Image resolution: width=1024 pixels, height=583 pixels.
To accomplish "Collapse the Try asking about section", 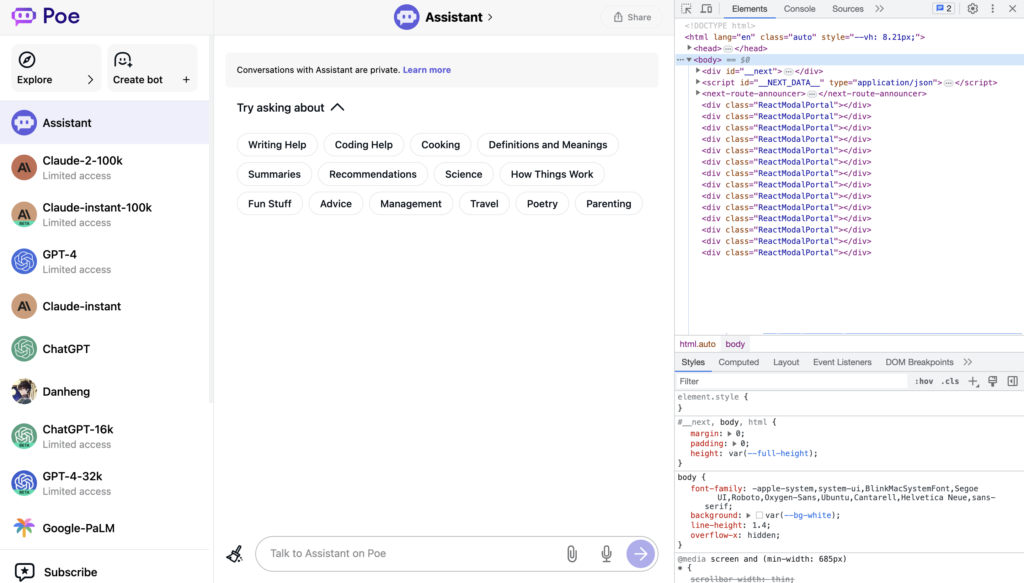I will pyautogui.click(x=337, y=108).
